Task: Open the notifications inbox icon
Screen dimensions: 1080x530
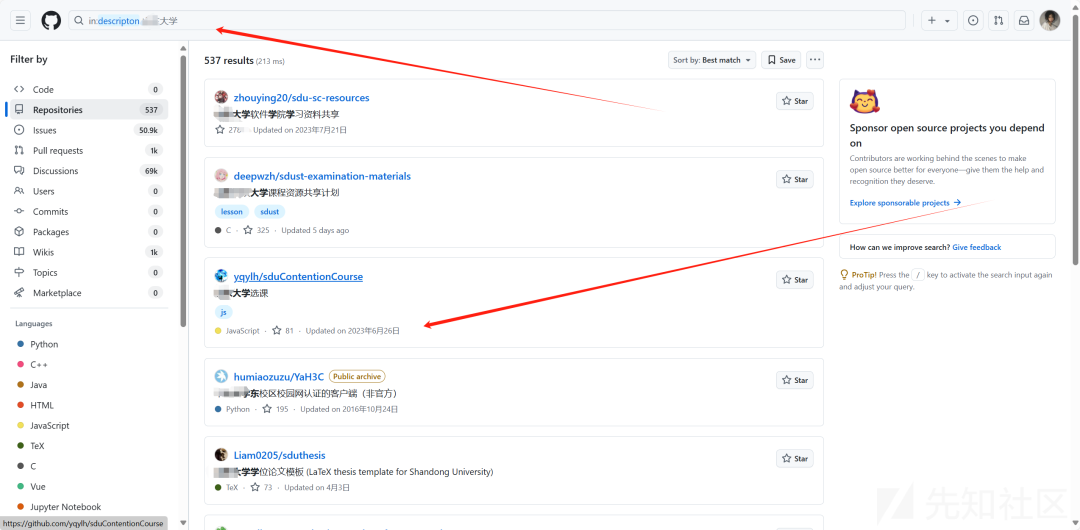Action: tap(1024, 21)
